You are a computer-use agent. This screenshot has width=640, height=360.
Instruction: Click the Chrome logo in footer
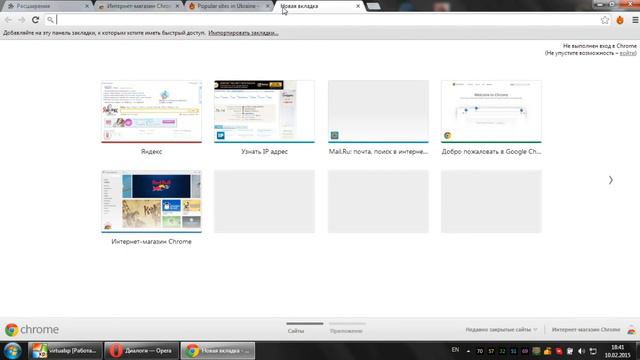coord(32,329)
